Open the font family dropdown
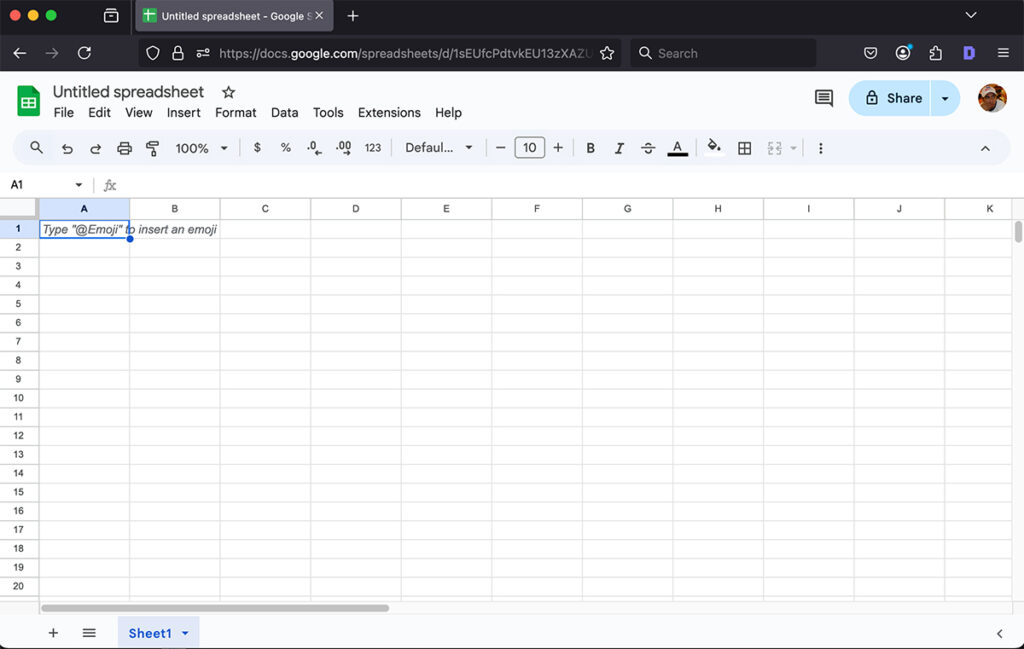 437,147
